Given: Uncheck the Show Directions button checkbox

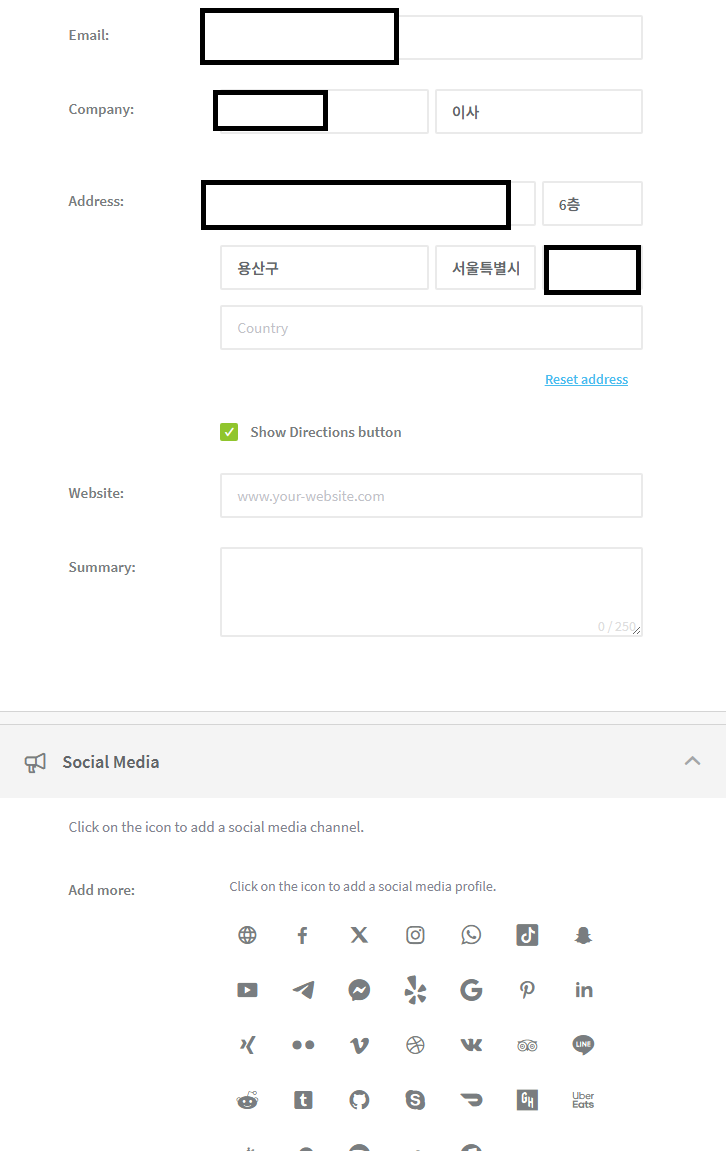Looking at the screenshot, I should click(229, 432).
